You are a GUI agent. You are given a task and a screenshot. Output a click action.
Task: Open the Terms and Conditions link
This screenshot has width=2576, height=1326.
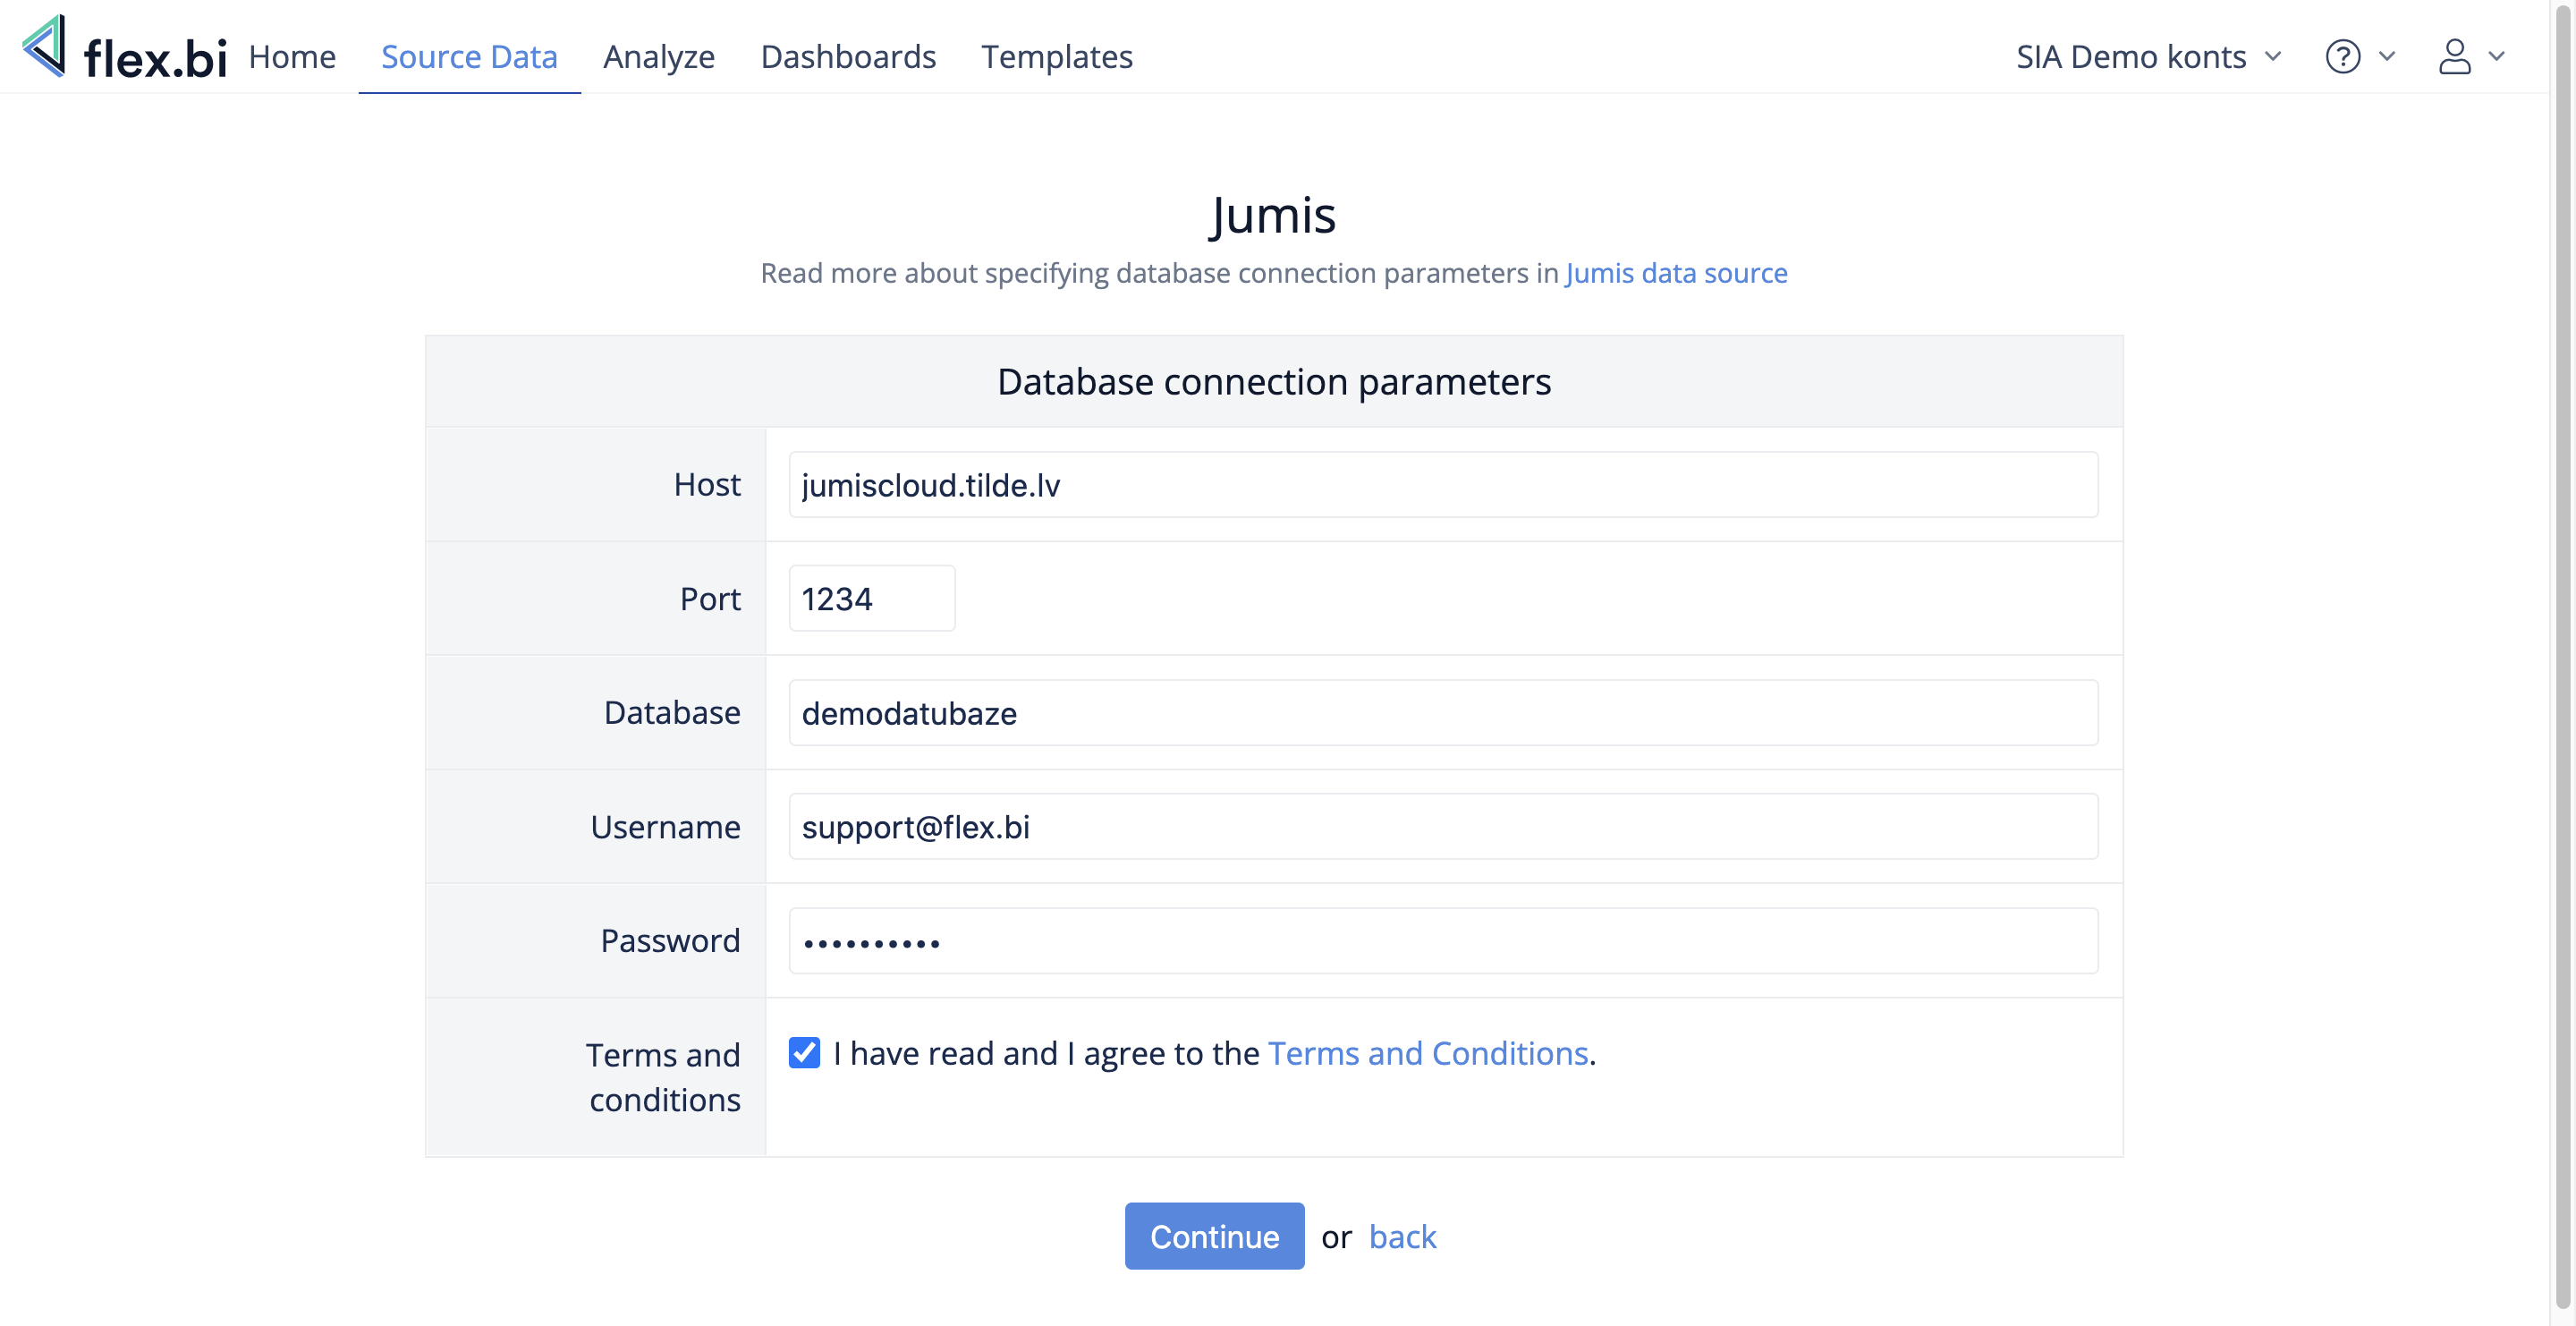coord(1428,1053)
